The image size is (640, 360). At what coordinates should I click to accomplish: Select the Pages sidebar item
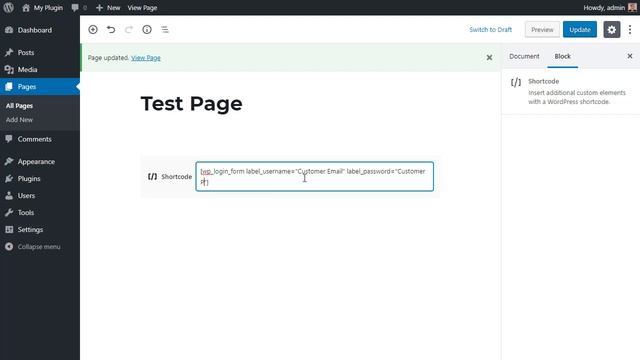point(40,87)
